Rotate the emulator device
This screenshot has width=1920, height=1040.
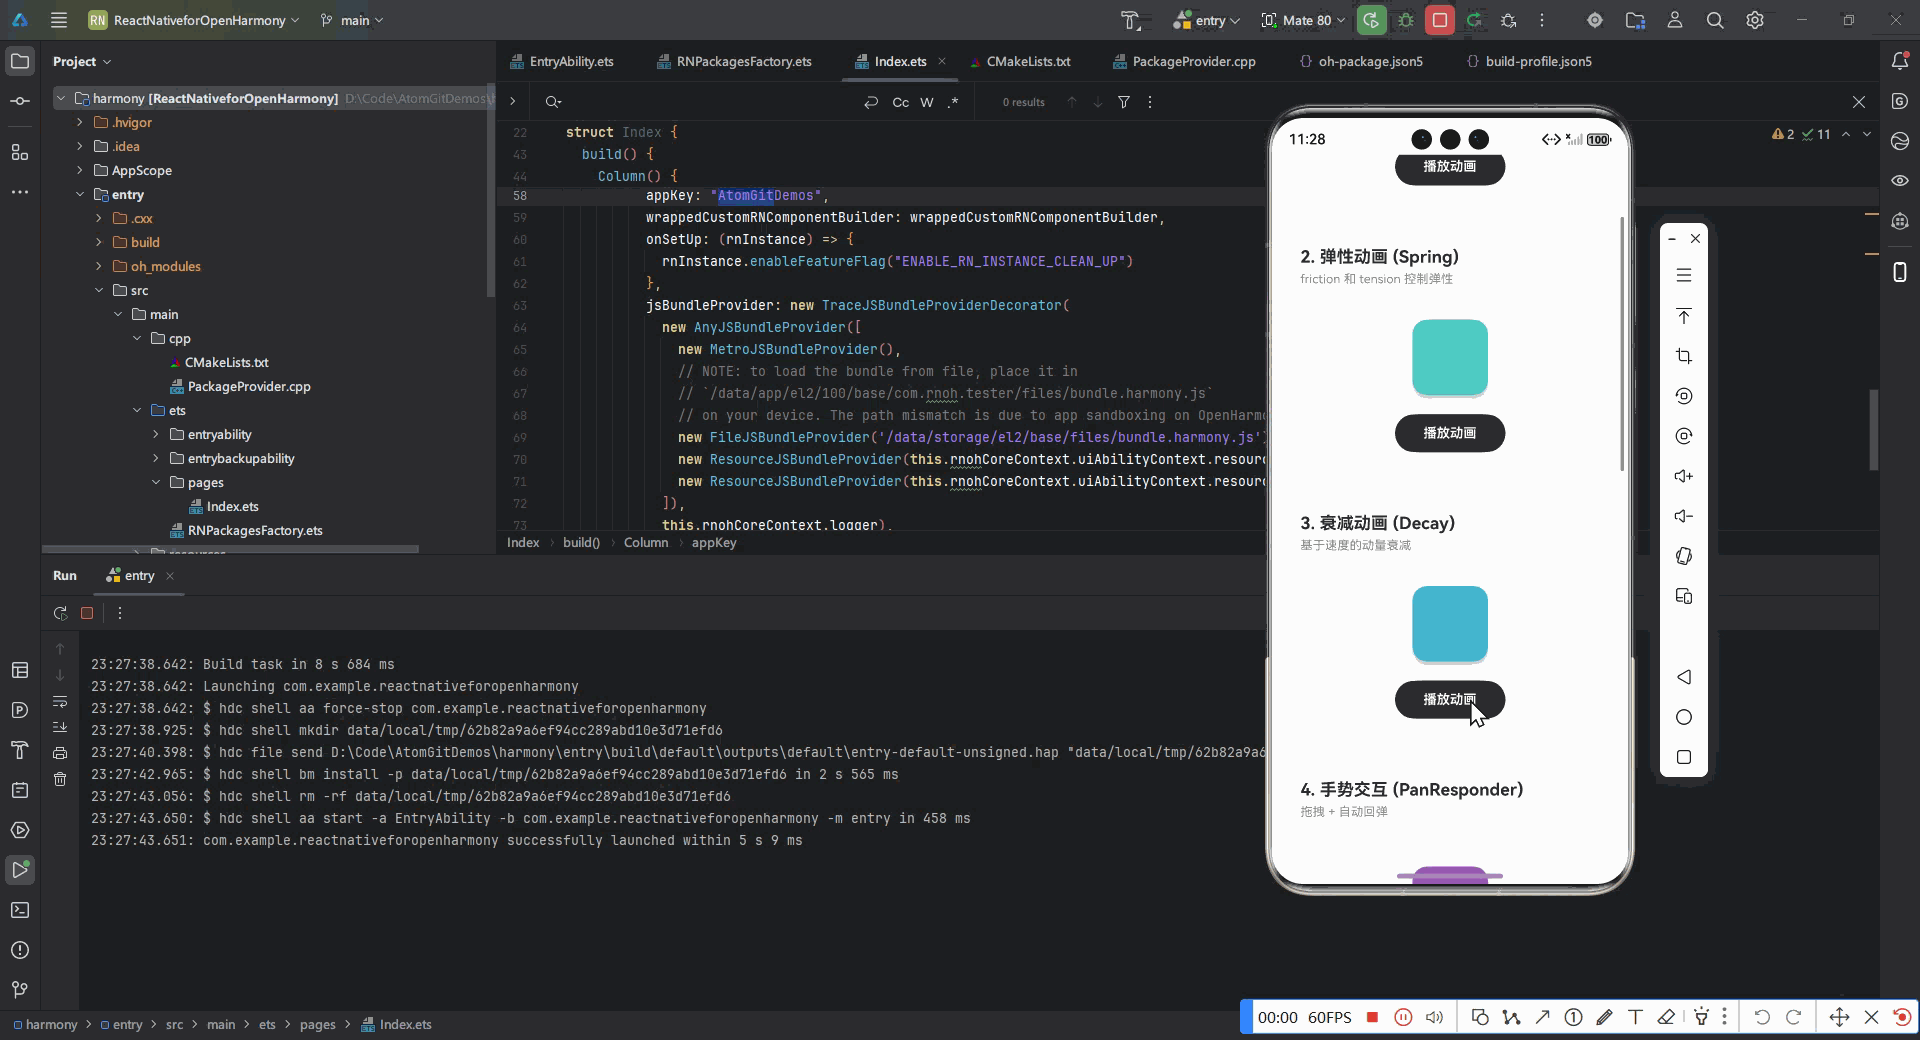1684,556
